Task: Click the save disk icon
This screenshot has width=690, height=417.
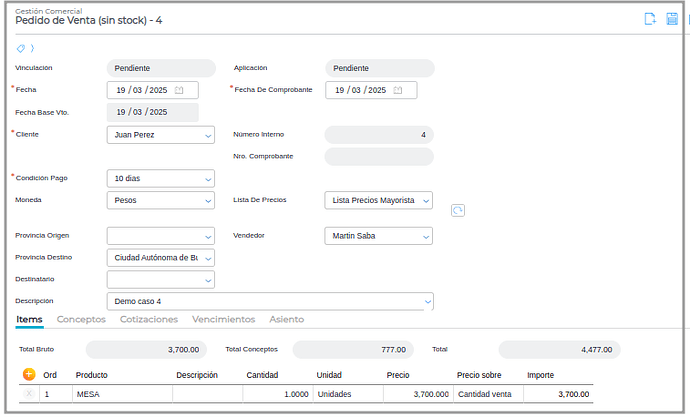Action: click(x=672, y=19)
